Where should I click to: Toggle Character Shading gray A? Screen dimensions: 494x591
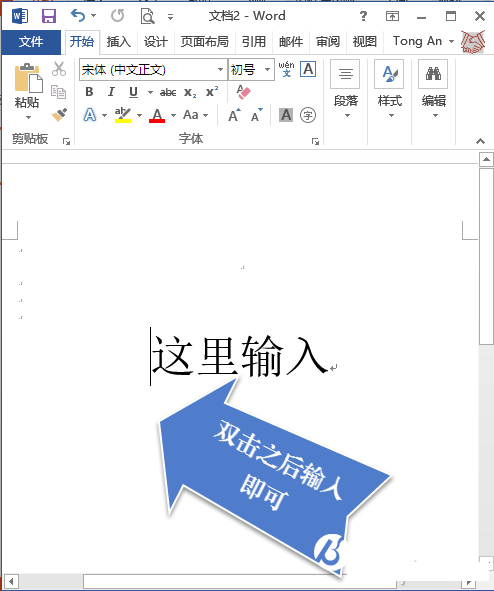coord(286,115)
